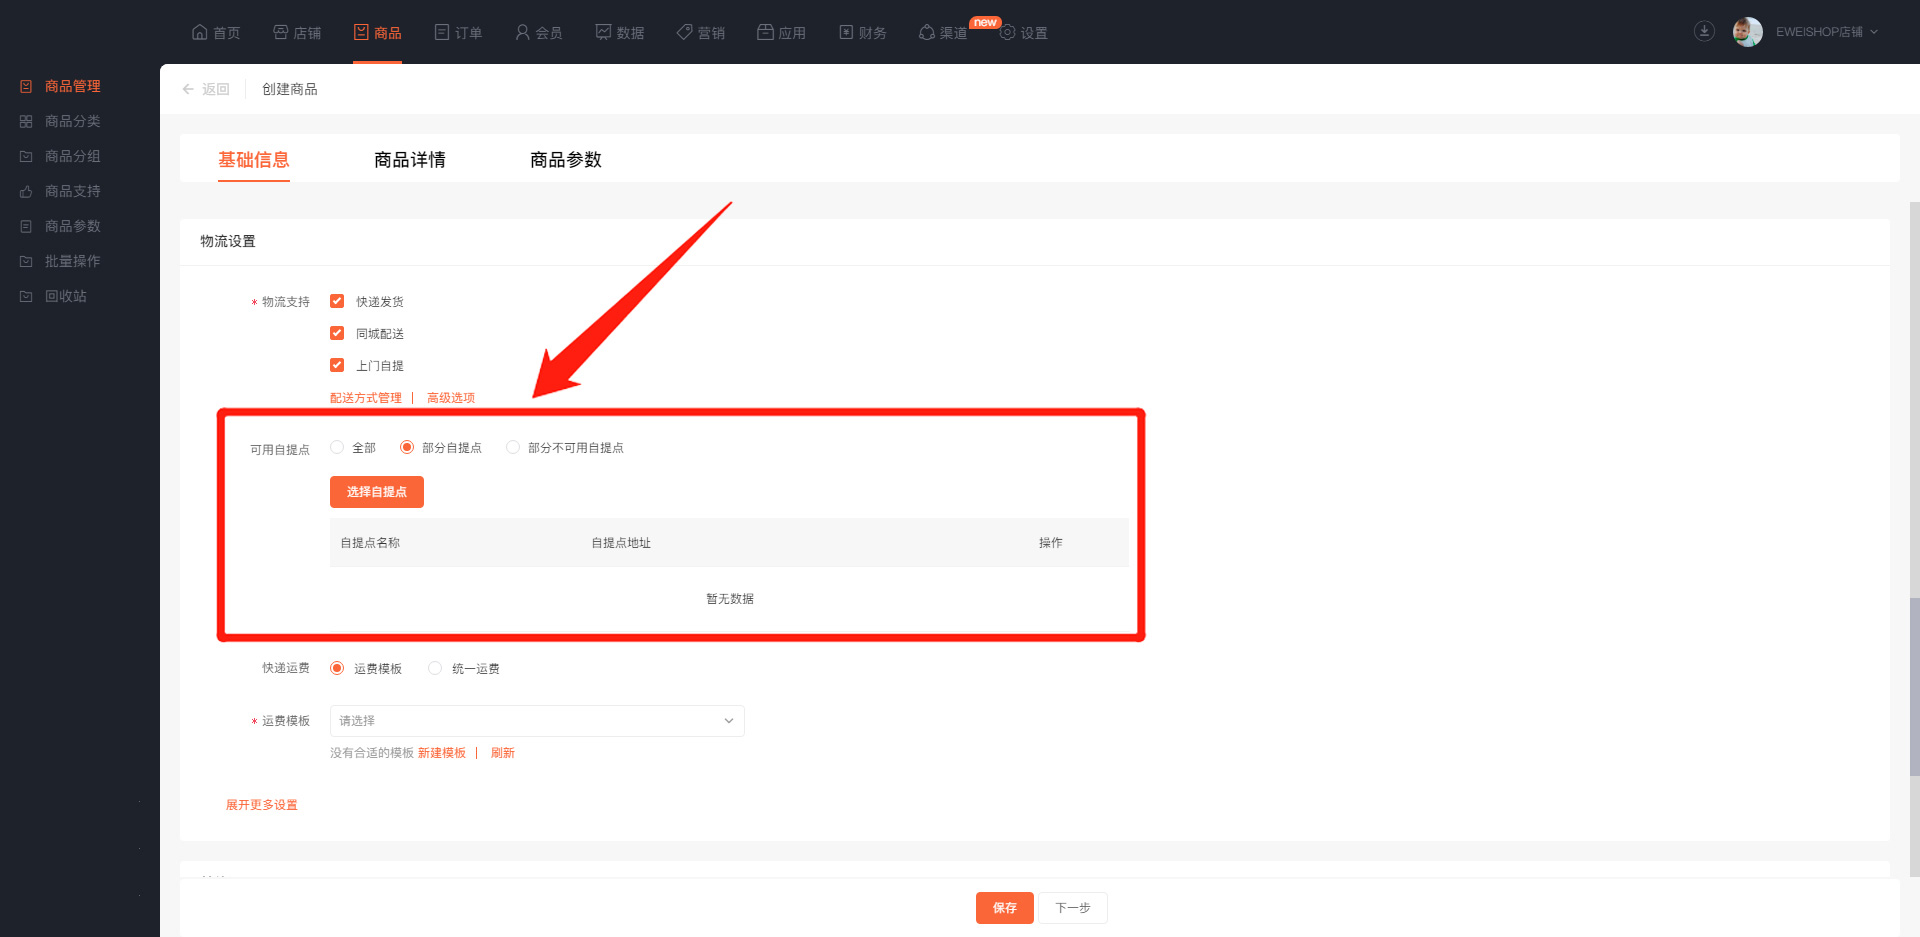Open the 首页 home icon in navigation

[x=200, y=32]
